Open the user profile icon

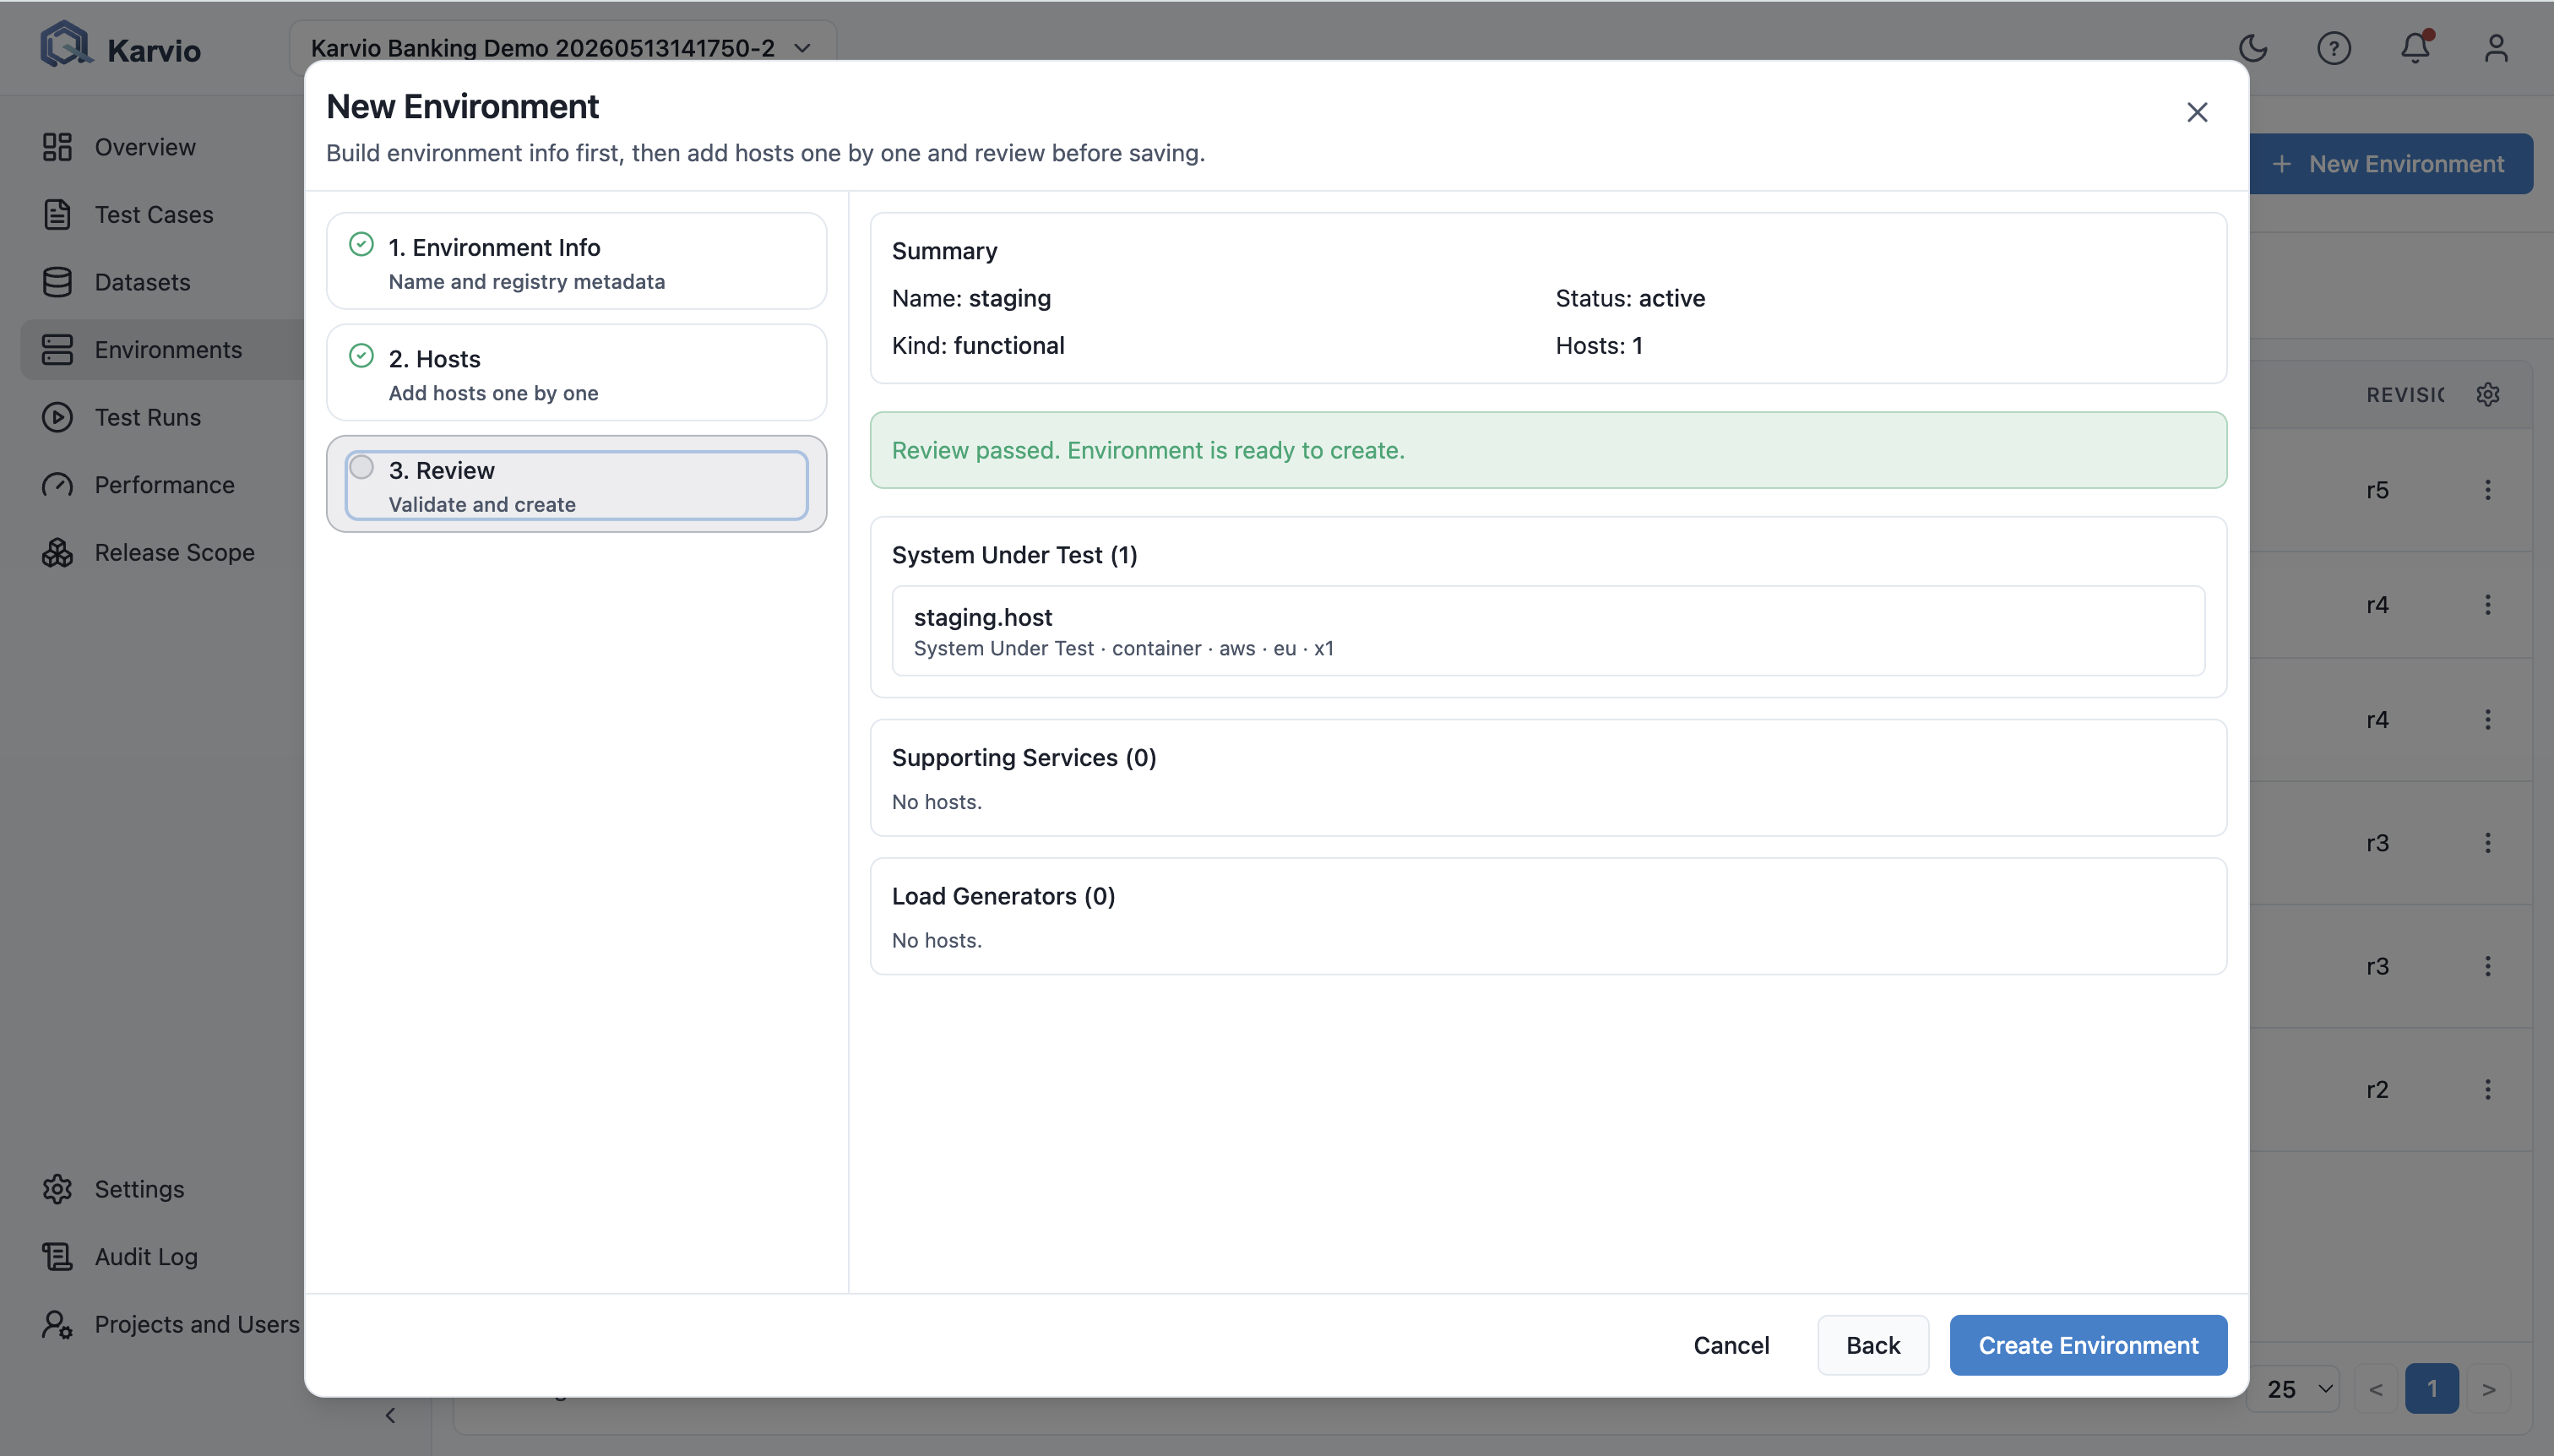[x=2496, y=48]
